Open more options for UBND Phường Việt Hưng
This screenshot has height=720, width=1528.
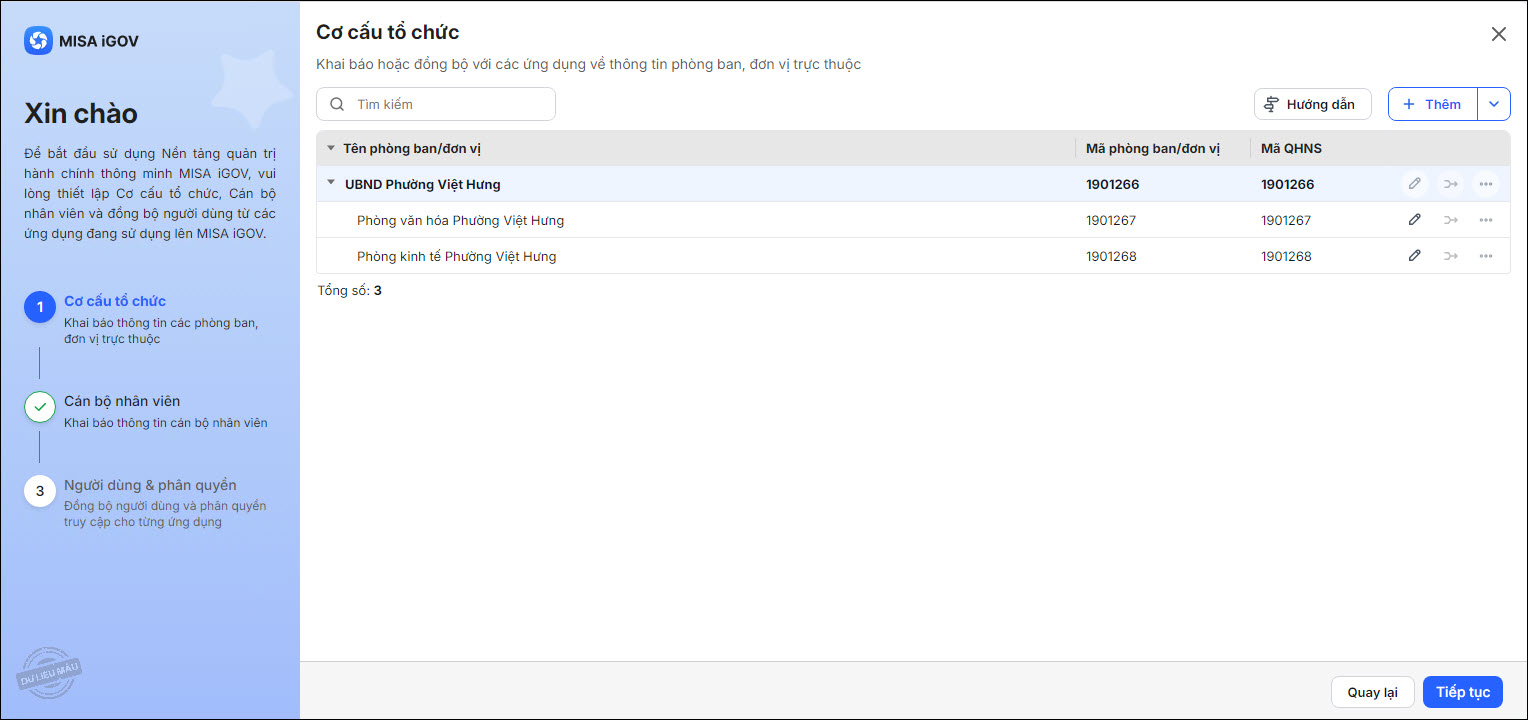click(1486, 184)
